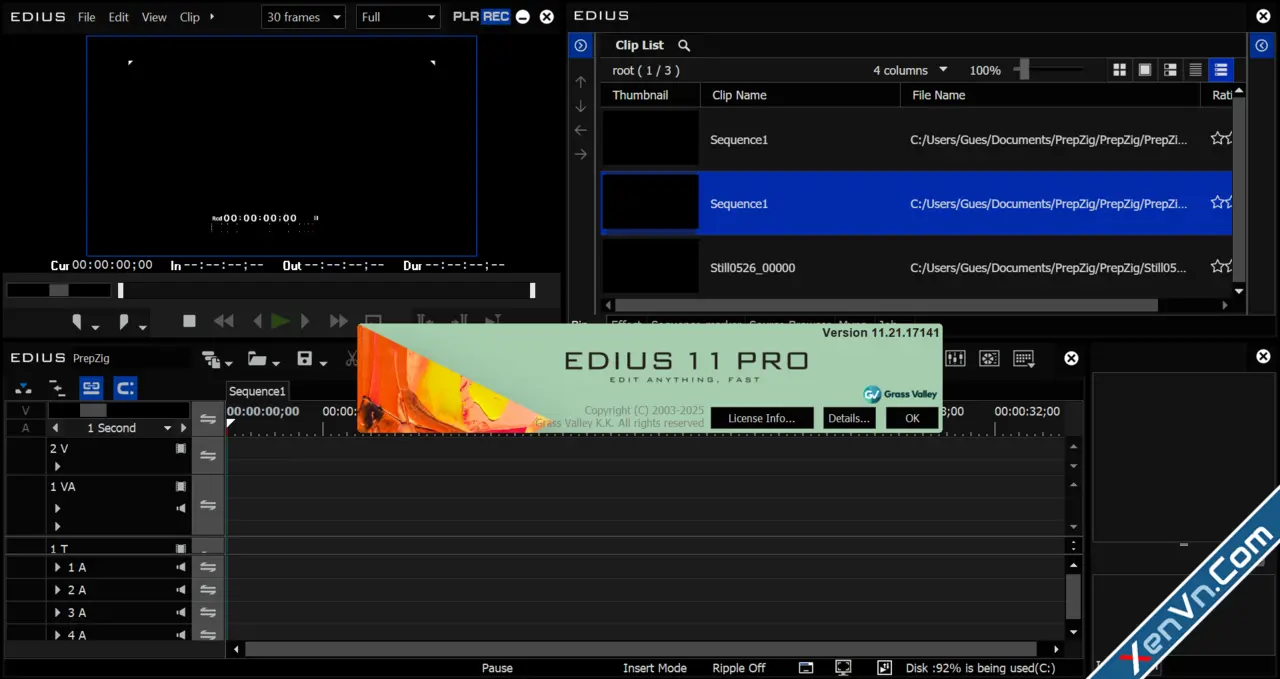Click the up arrow in the bin sidebar
The image size is (1280, 679).
(580, 82)
